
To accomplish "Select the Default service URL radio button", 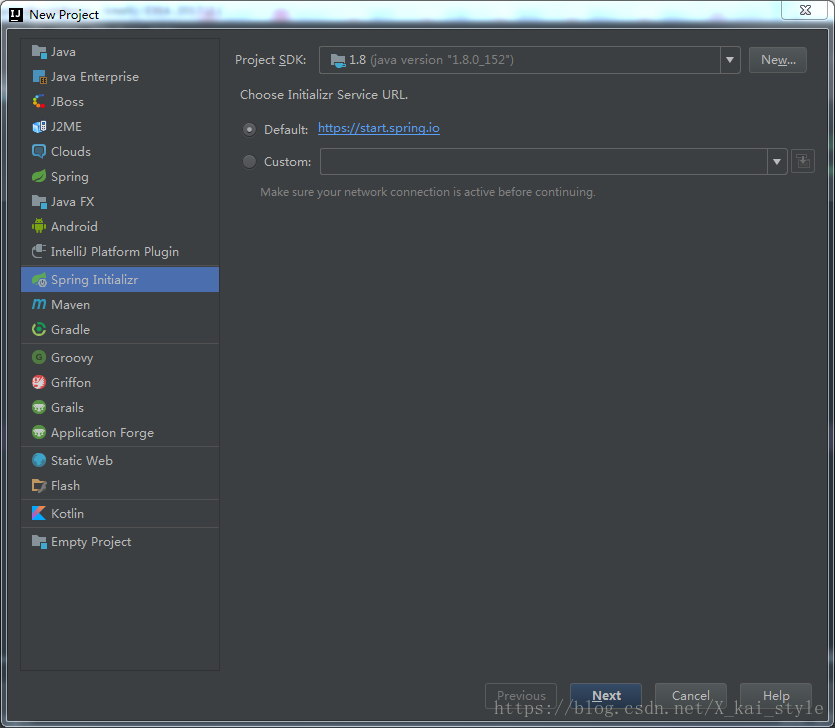I will (x=249, y=129).
